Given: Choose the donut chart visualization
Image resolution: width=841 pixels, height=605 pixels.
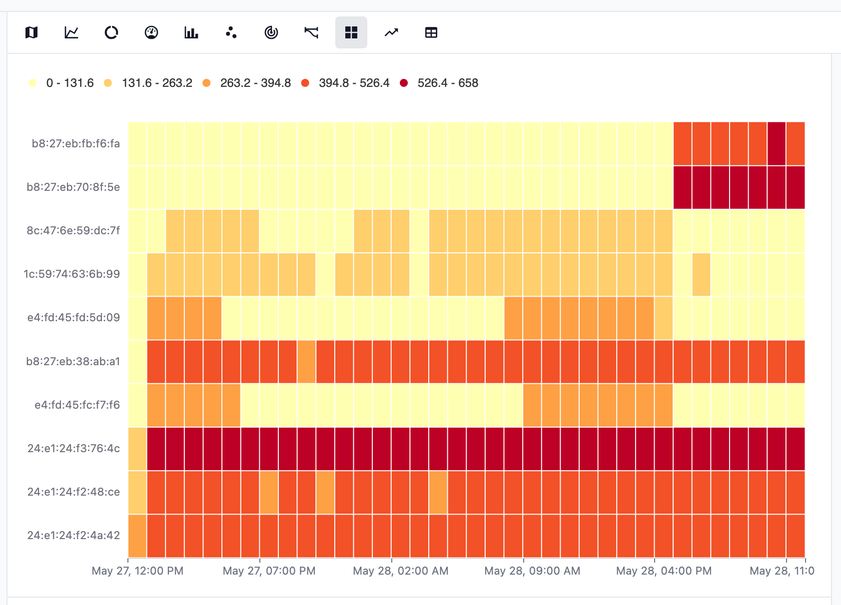Looking at the screenshot, I should 111,33.
